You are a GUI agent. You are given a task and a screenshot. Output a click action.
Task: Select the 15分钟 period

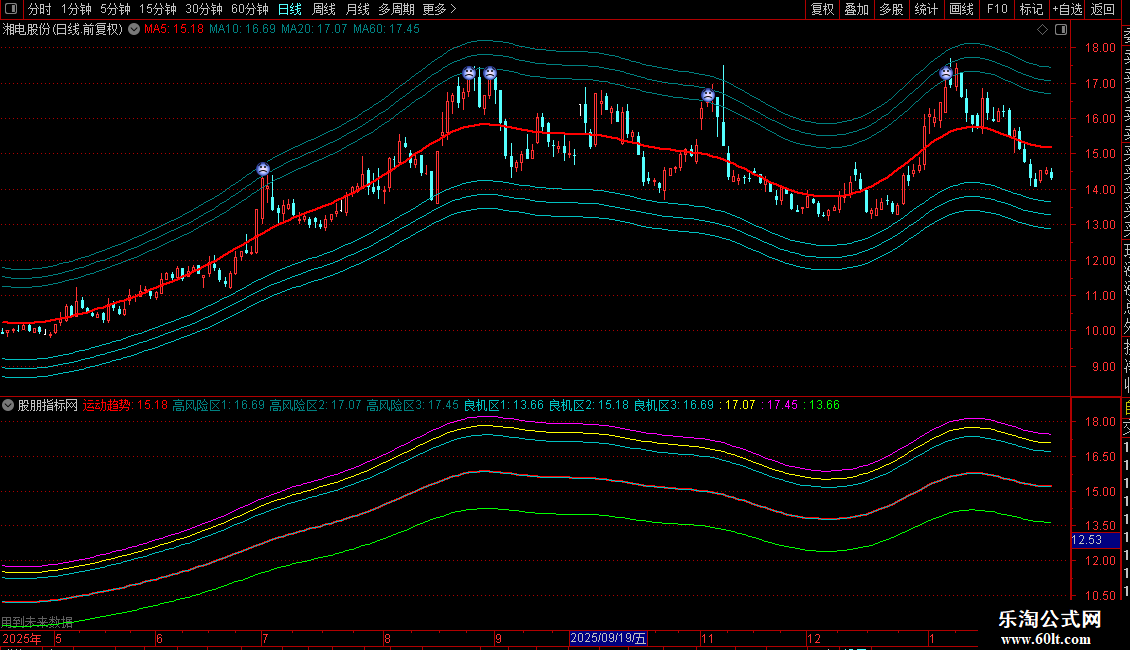pos(158,9)
